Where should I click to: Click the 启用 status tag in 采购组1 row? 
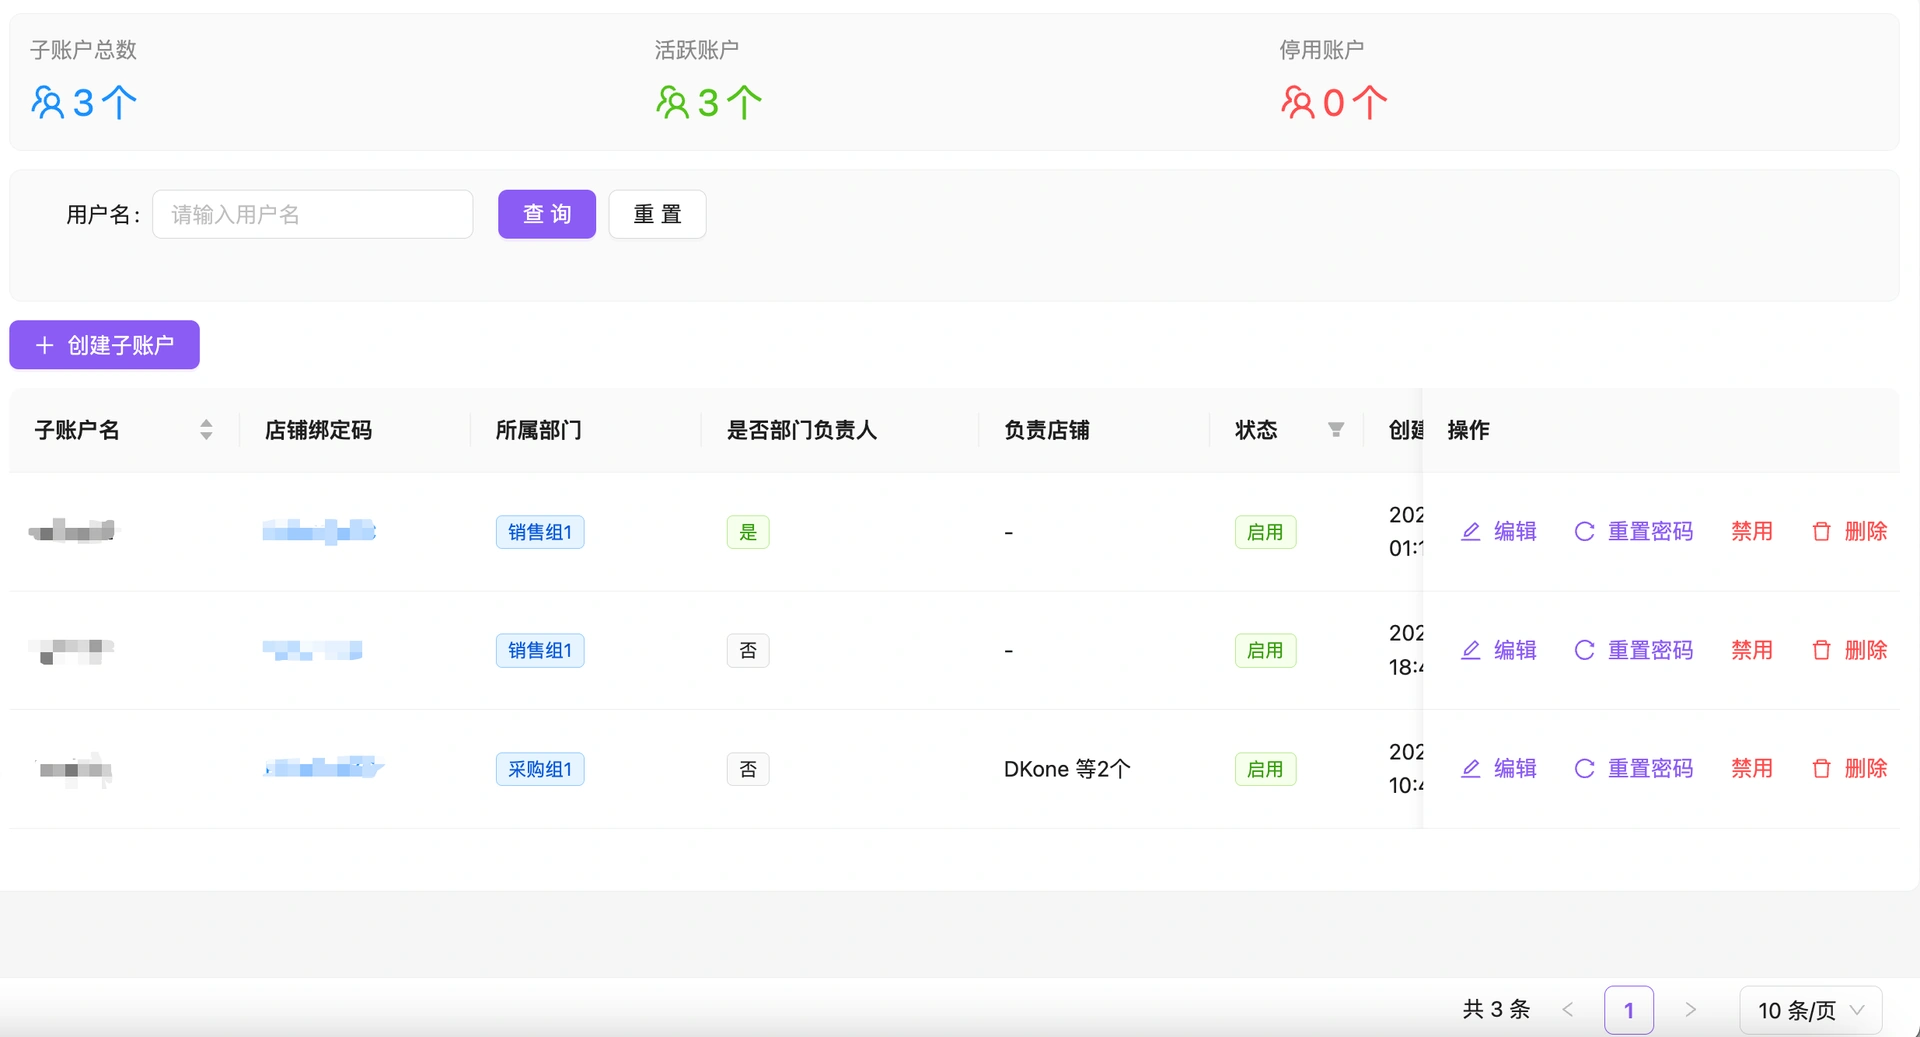[1265, 769]
